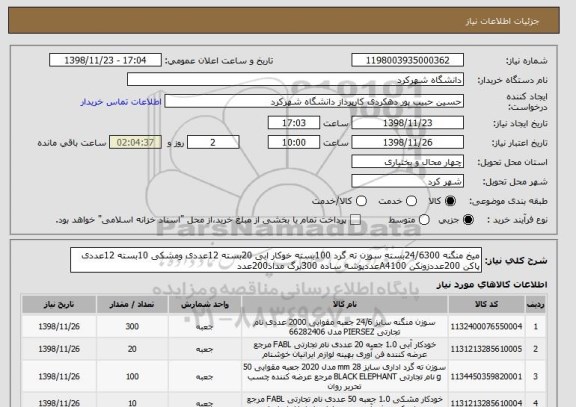The image size is (576, 407).
Task: Click the countdown timer 02:04:37
Action: tap(135, 142)
